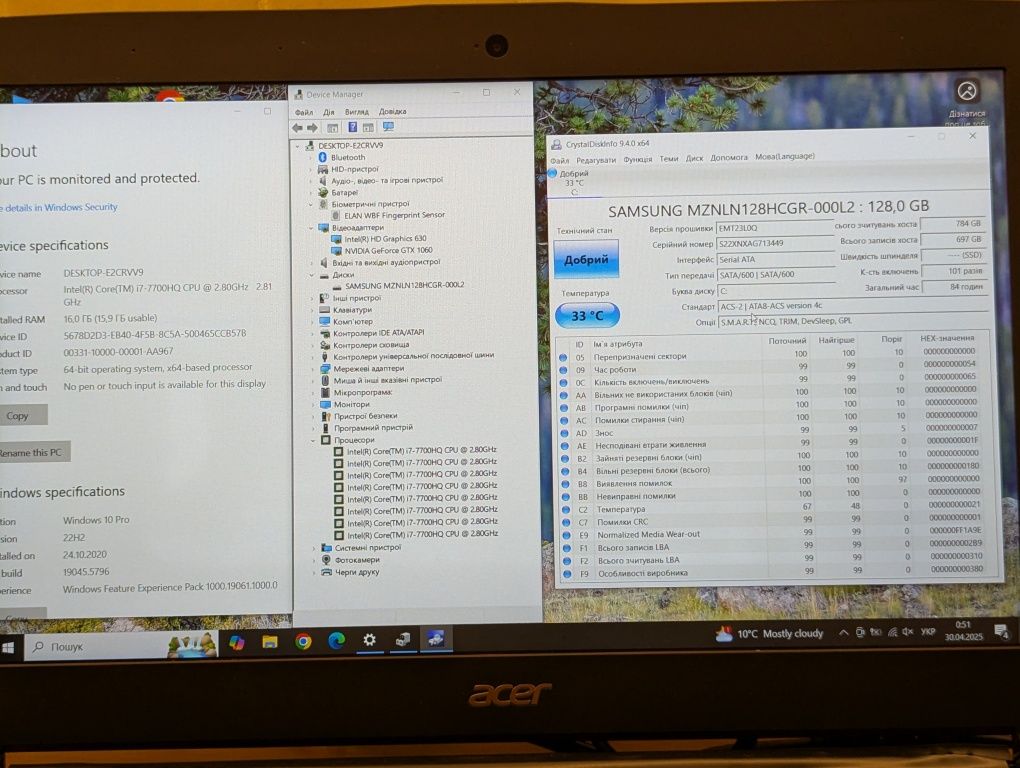Expand the Мережеві адаптери category

tap(313, 369)
